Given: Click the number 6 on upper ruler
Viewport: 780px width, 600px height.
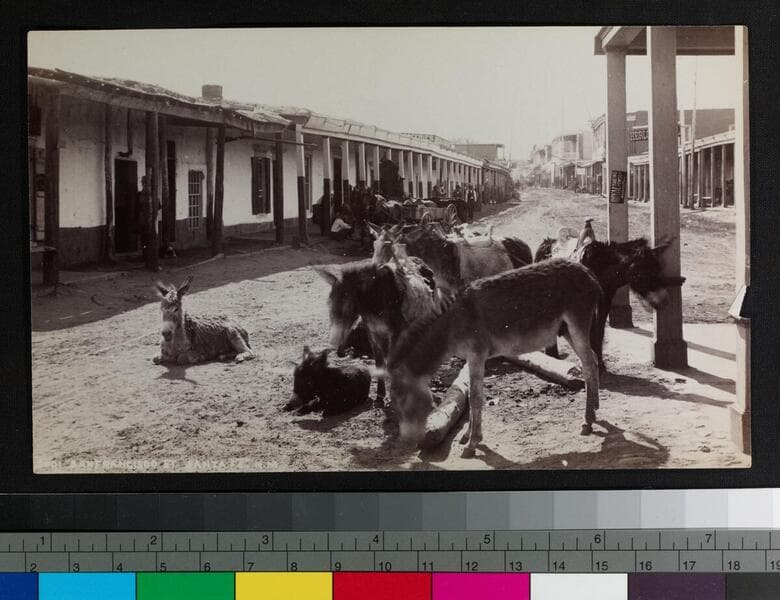Looking at the screenshot, I should [597, 541].
